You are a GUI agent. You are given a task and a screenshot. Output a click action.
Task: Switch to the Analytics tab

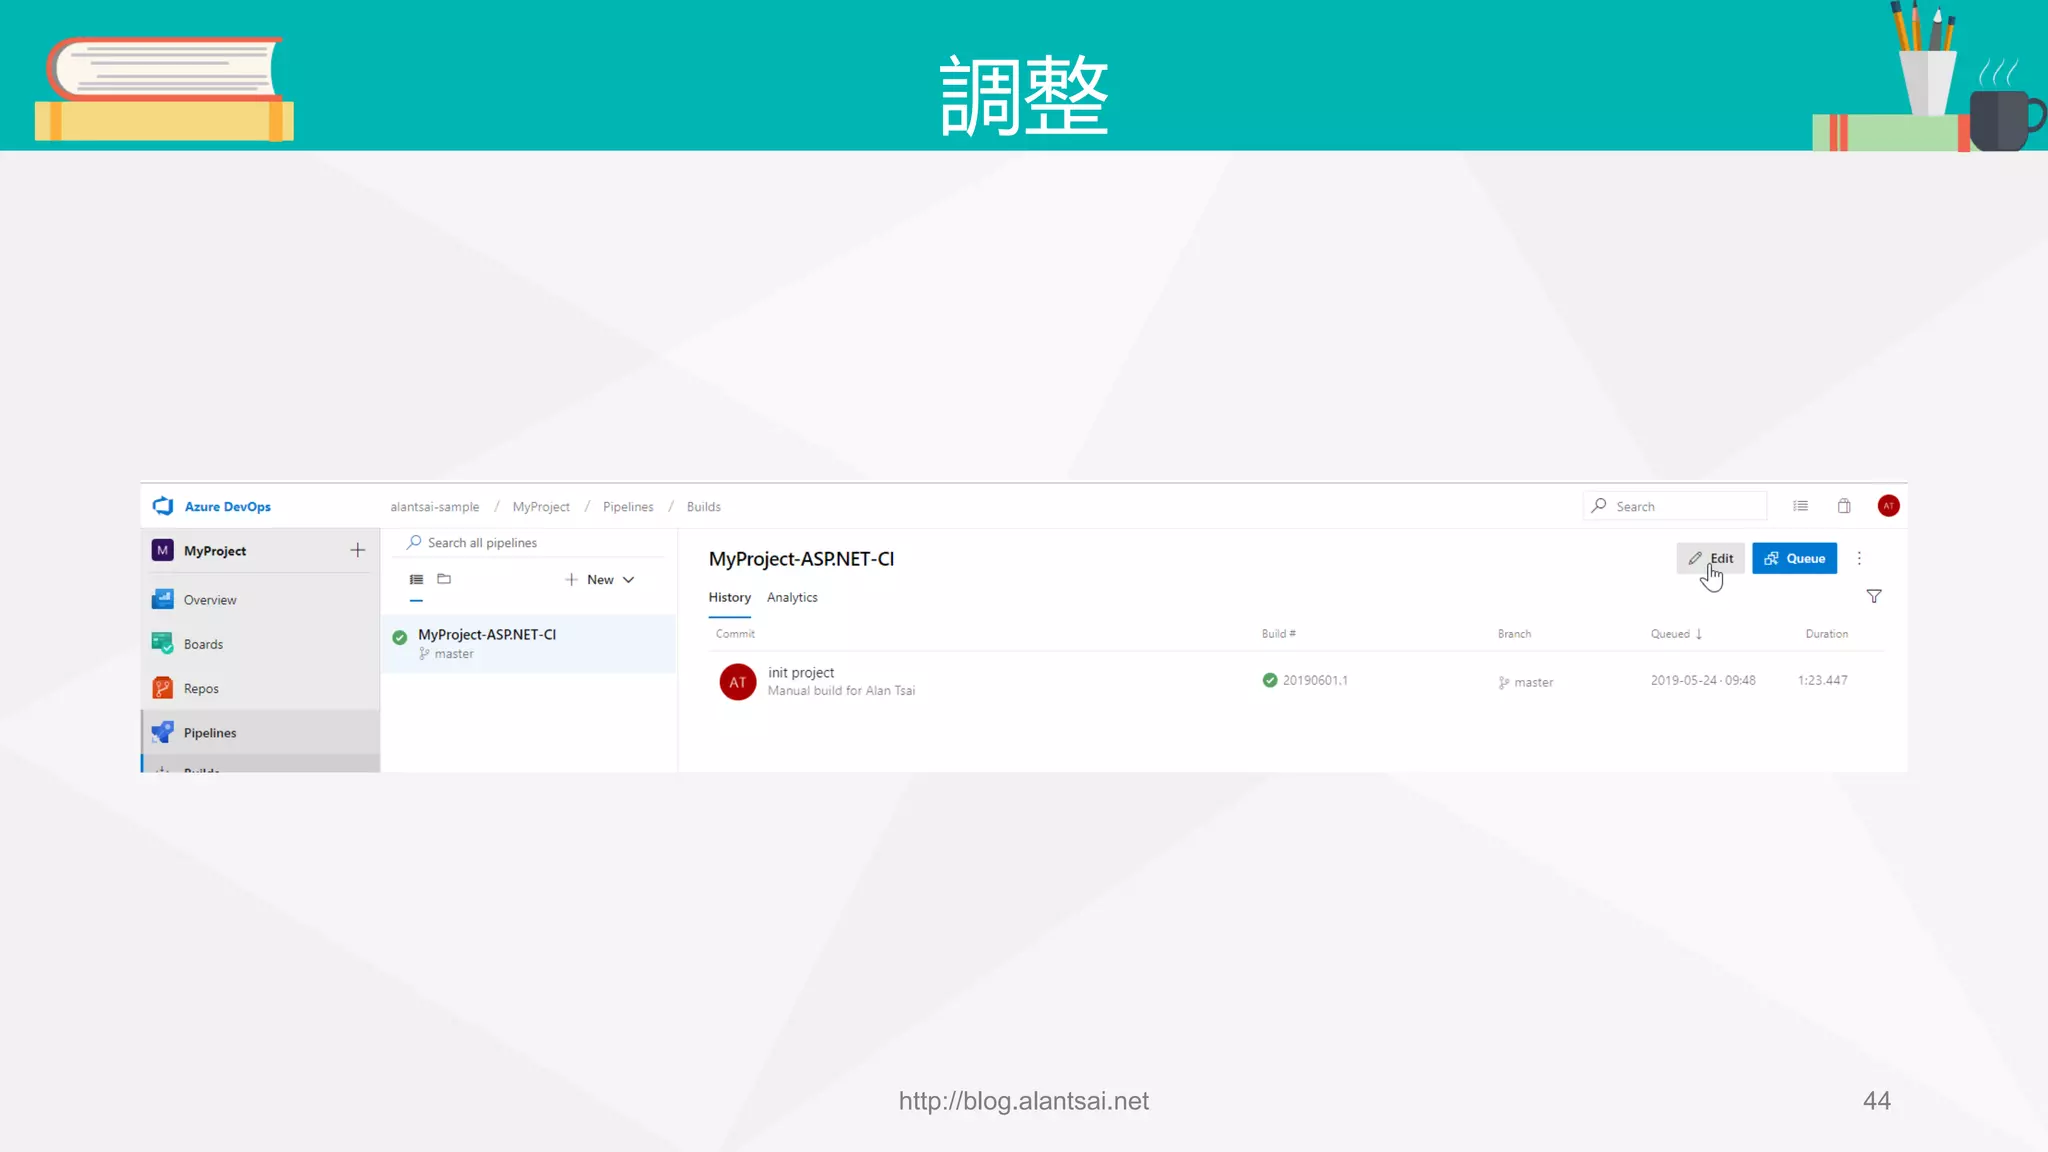click(792, 598)
